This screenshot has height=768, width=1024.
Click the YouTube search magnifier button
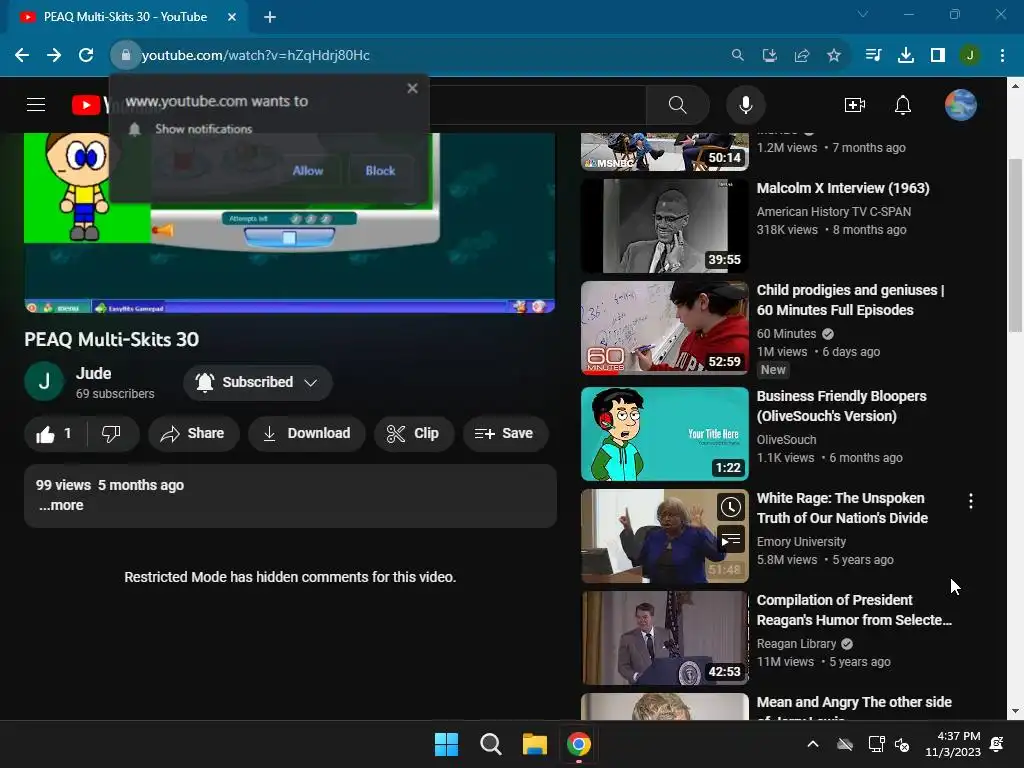pos(677,104)
